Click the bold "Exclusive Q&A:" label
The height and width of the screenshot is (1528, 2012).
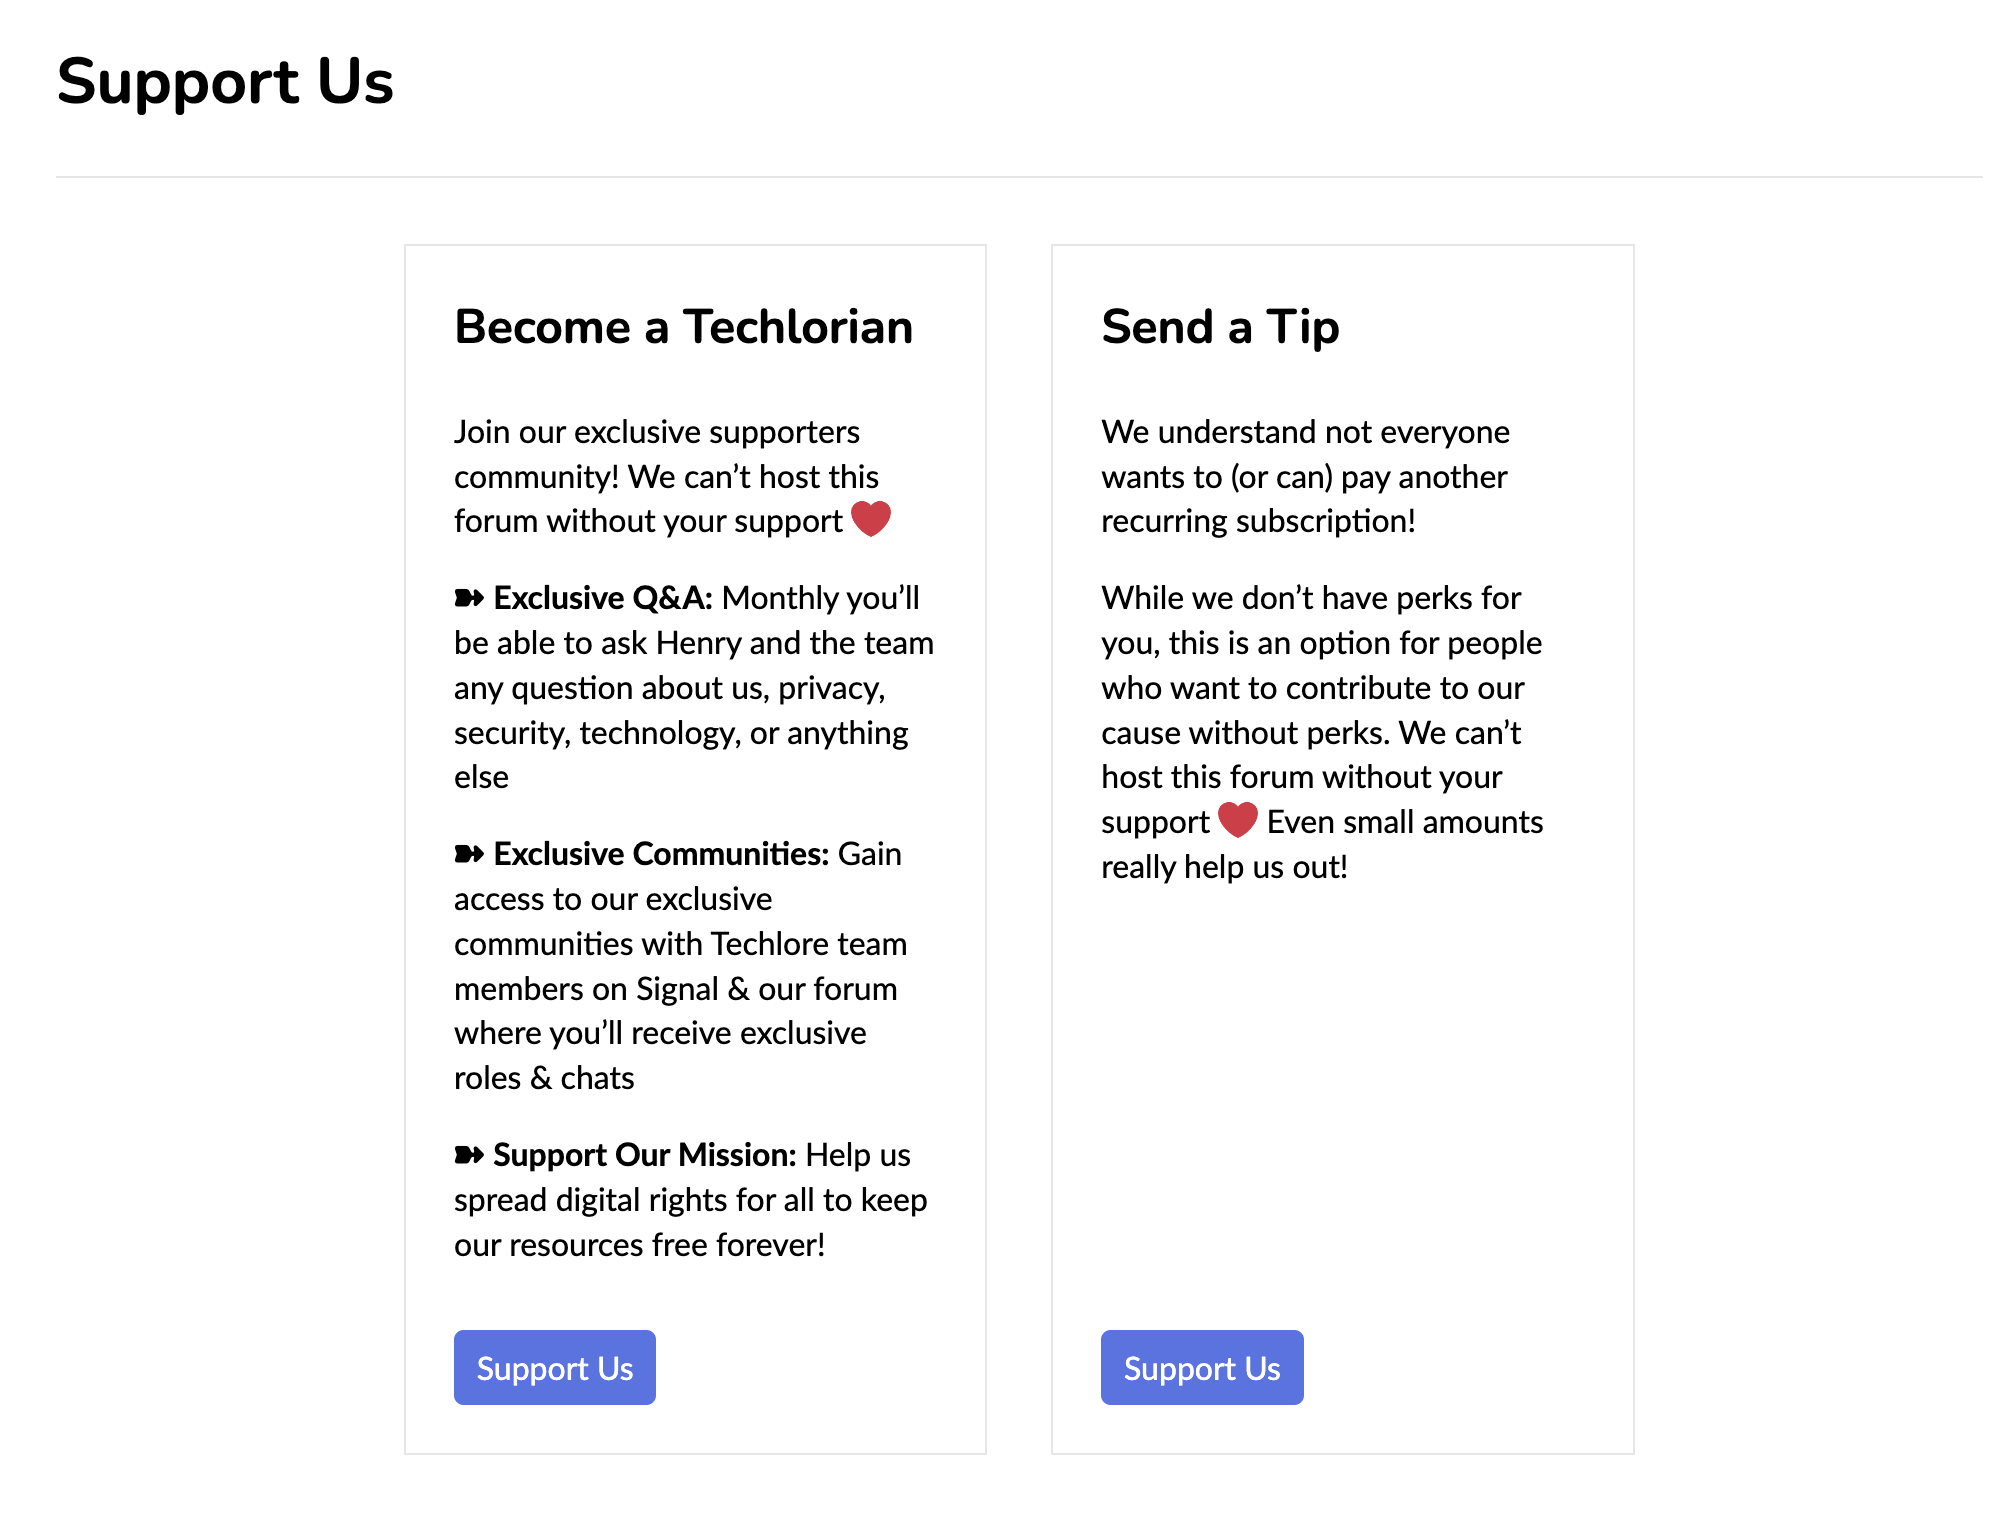coord(603,598)
